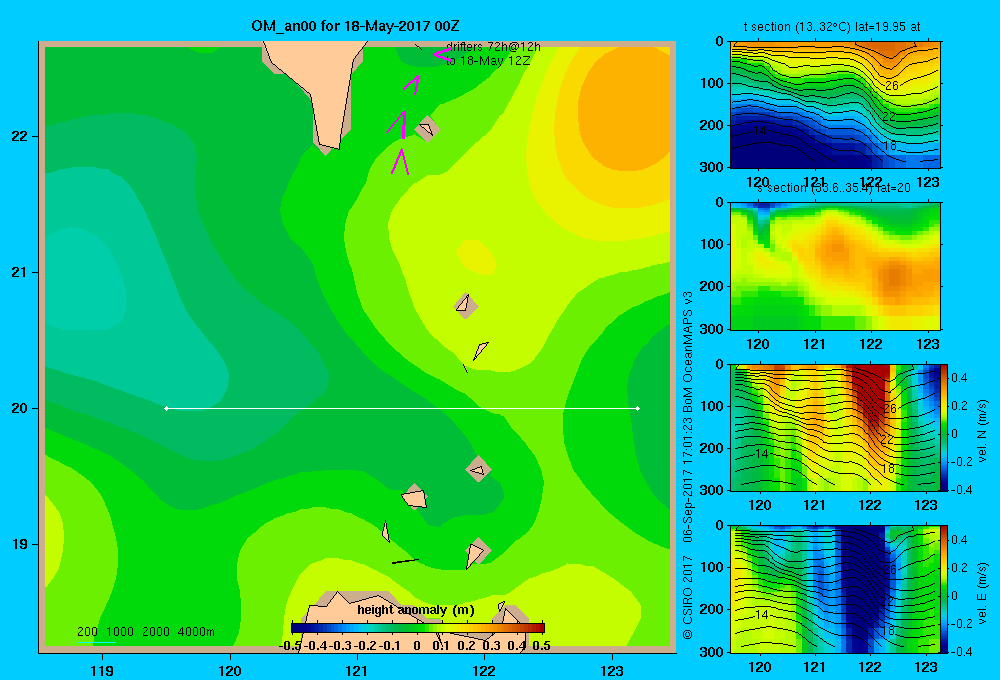Click the '-0.5' tick on the height anomaly scale
The image size is (1000, 680).
coord(290,646)
